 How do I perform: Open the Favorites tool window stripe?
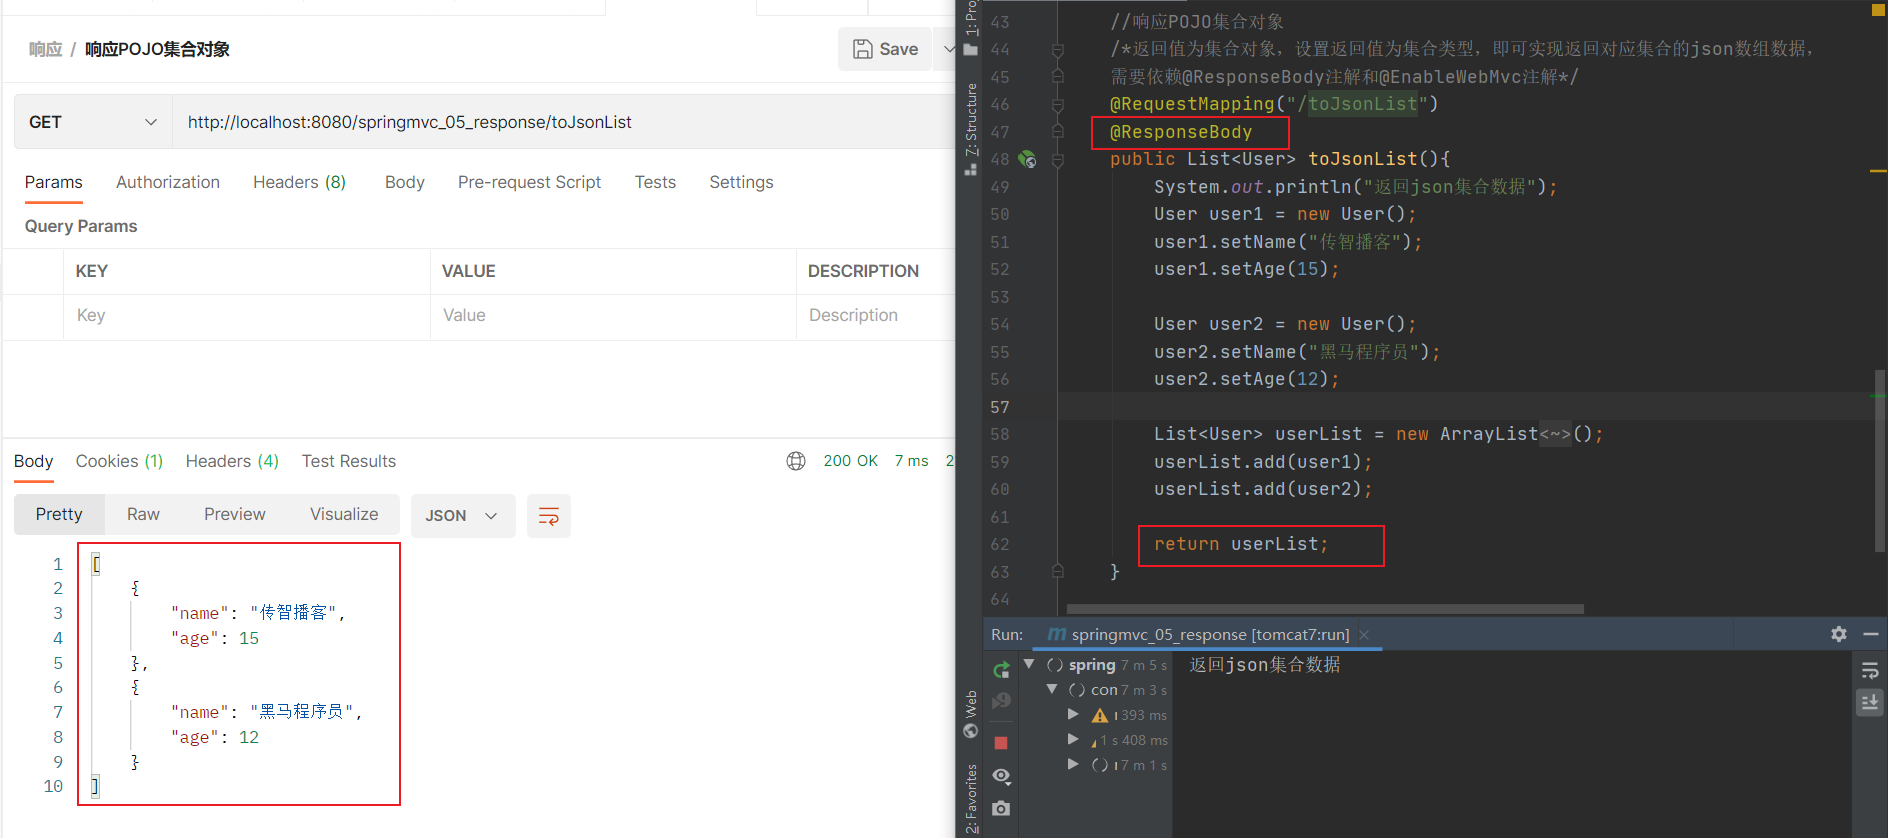coord(970,798)
